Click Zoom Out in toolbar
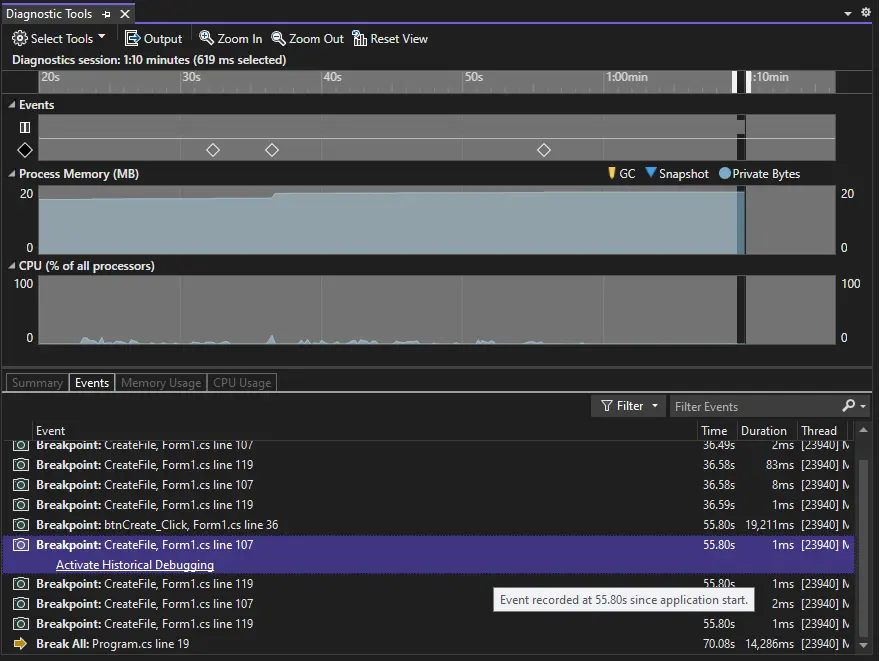The image size is (880, 661). [x=307, y=39]
